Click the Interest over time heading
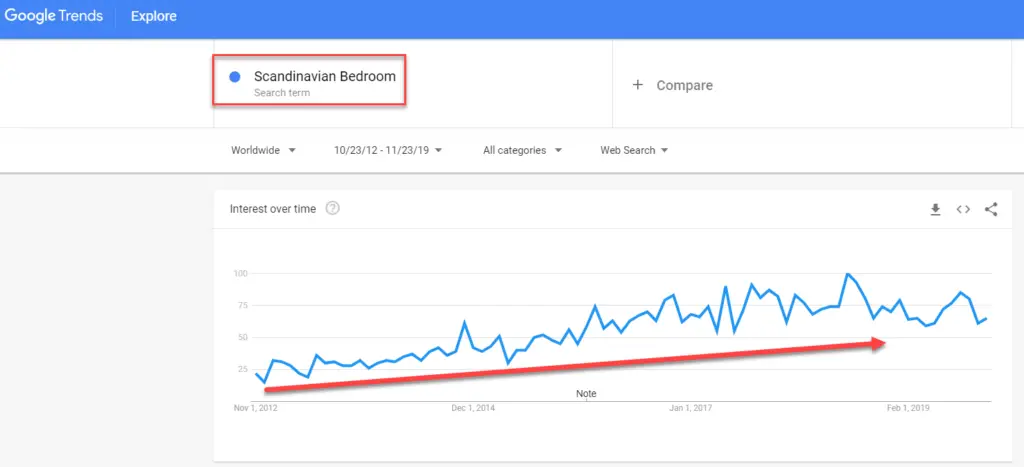This screenshot has width=1024, height=467. pos(273,209)
